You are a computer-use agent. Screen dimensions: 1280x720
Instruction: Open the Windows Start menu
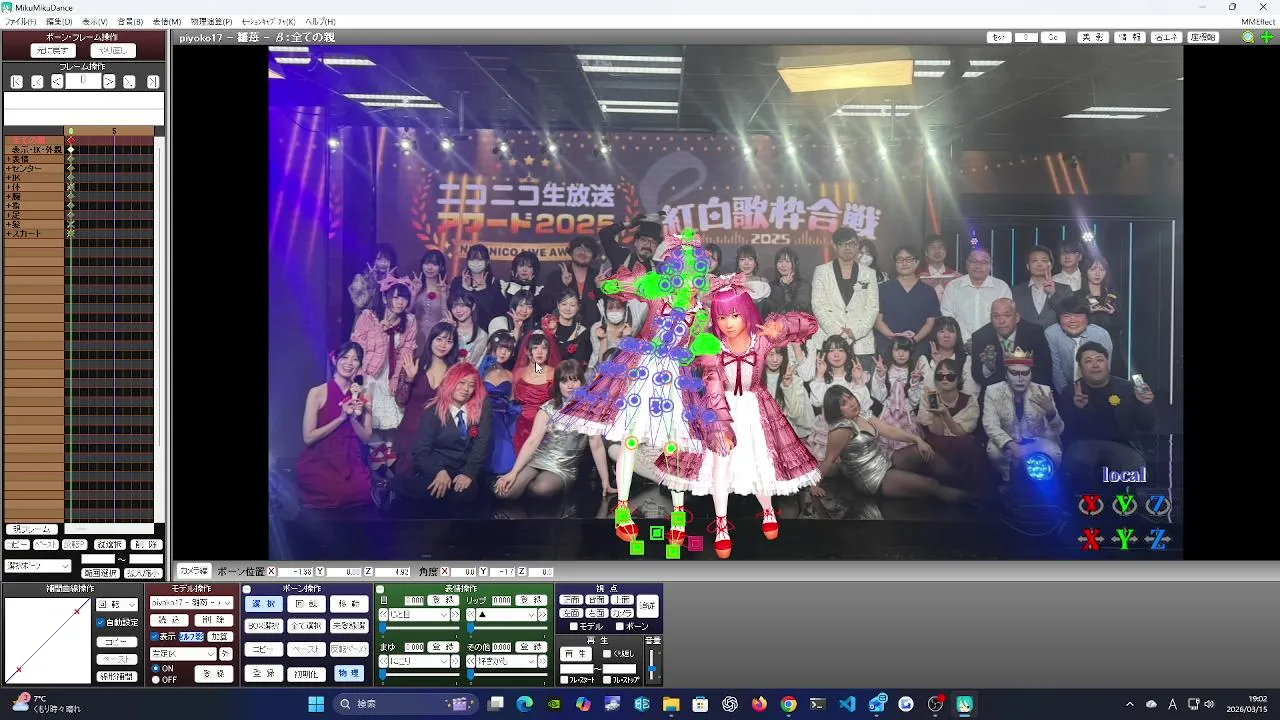pos(316,704)
